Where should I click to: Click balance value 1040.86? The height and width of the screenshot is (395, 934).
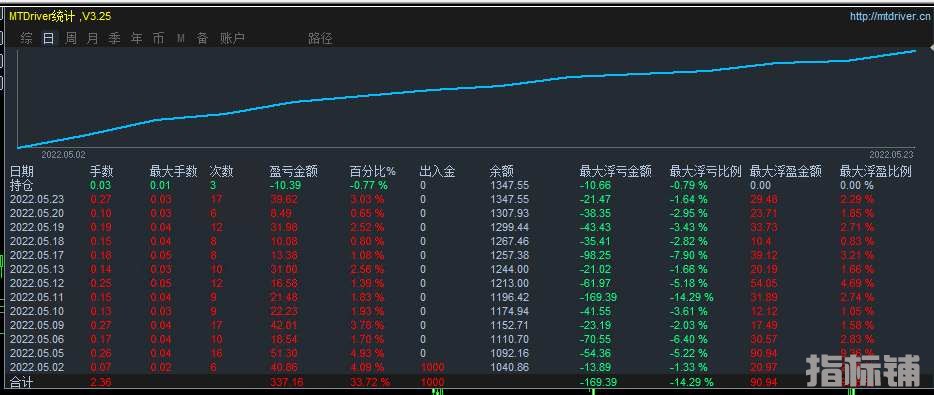[x=509, y=368]
